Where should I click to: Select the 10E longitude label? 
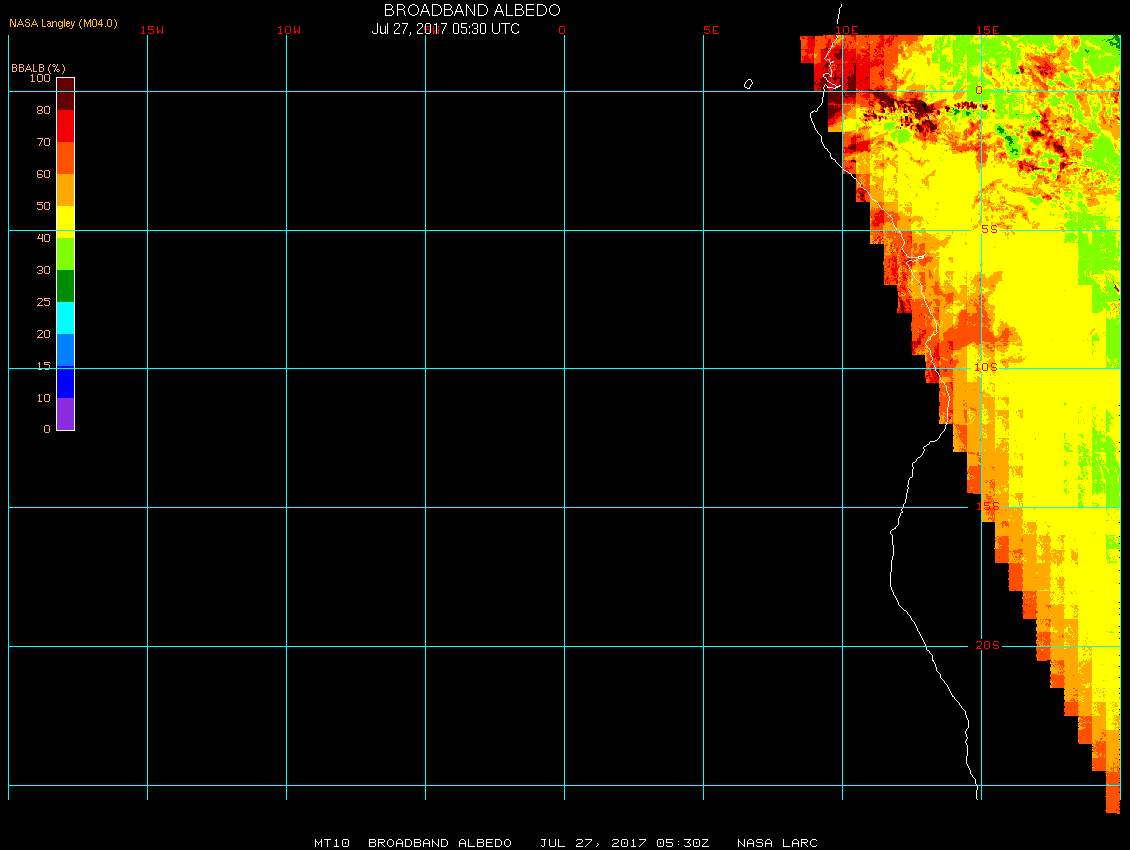(847, 30)
